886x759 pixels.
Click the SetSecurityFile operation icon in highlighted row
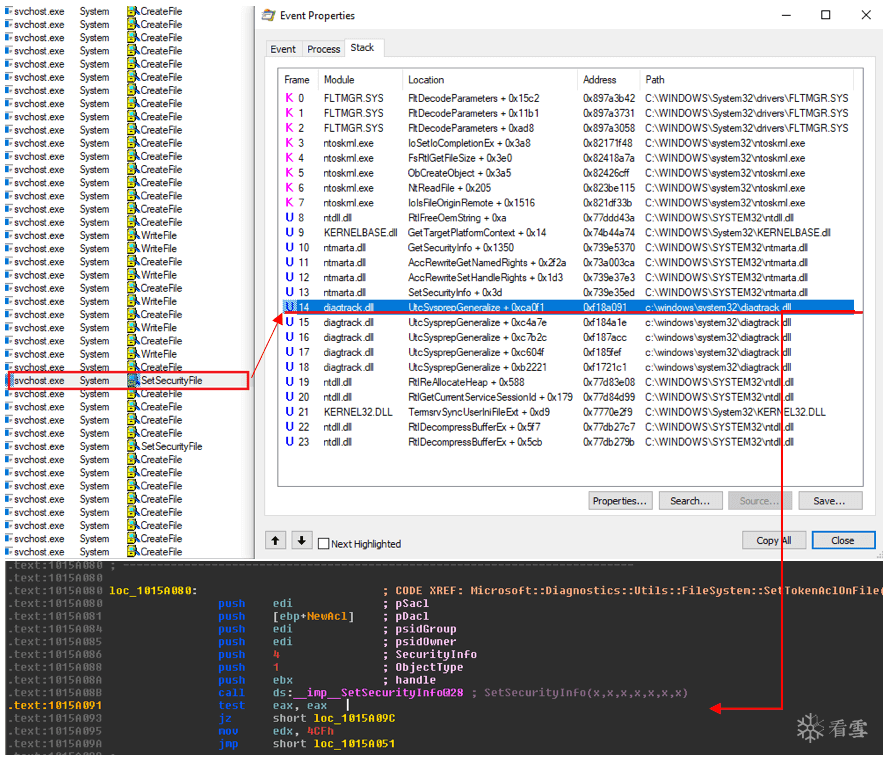[x=133, y=380]
